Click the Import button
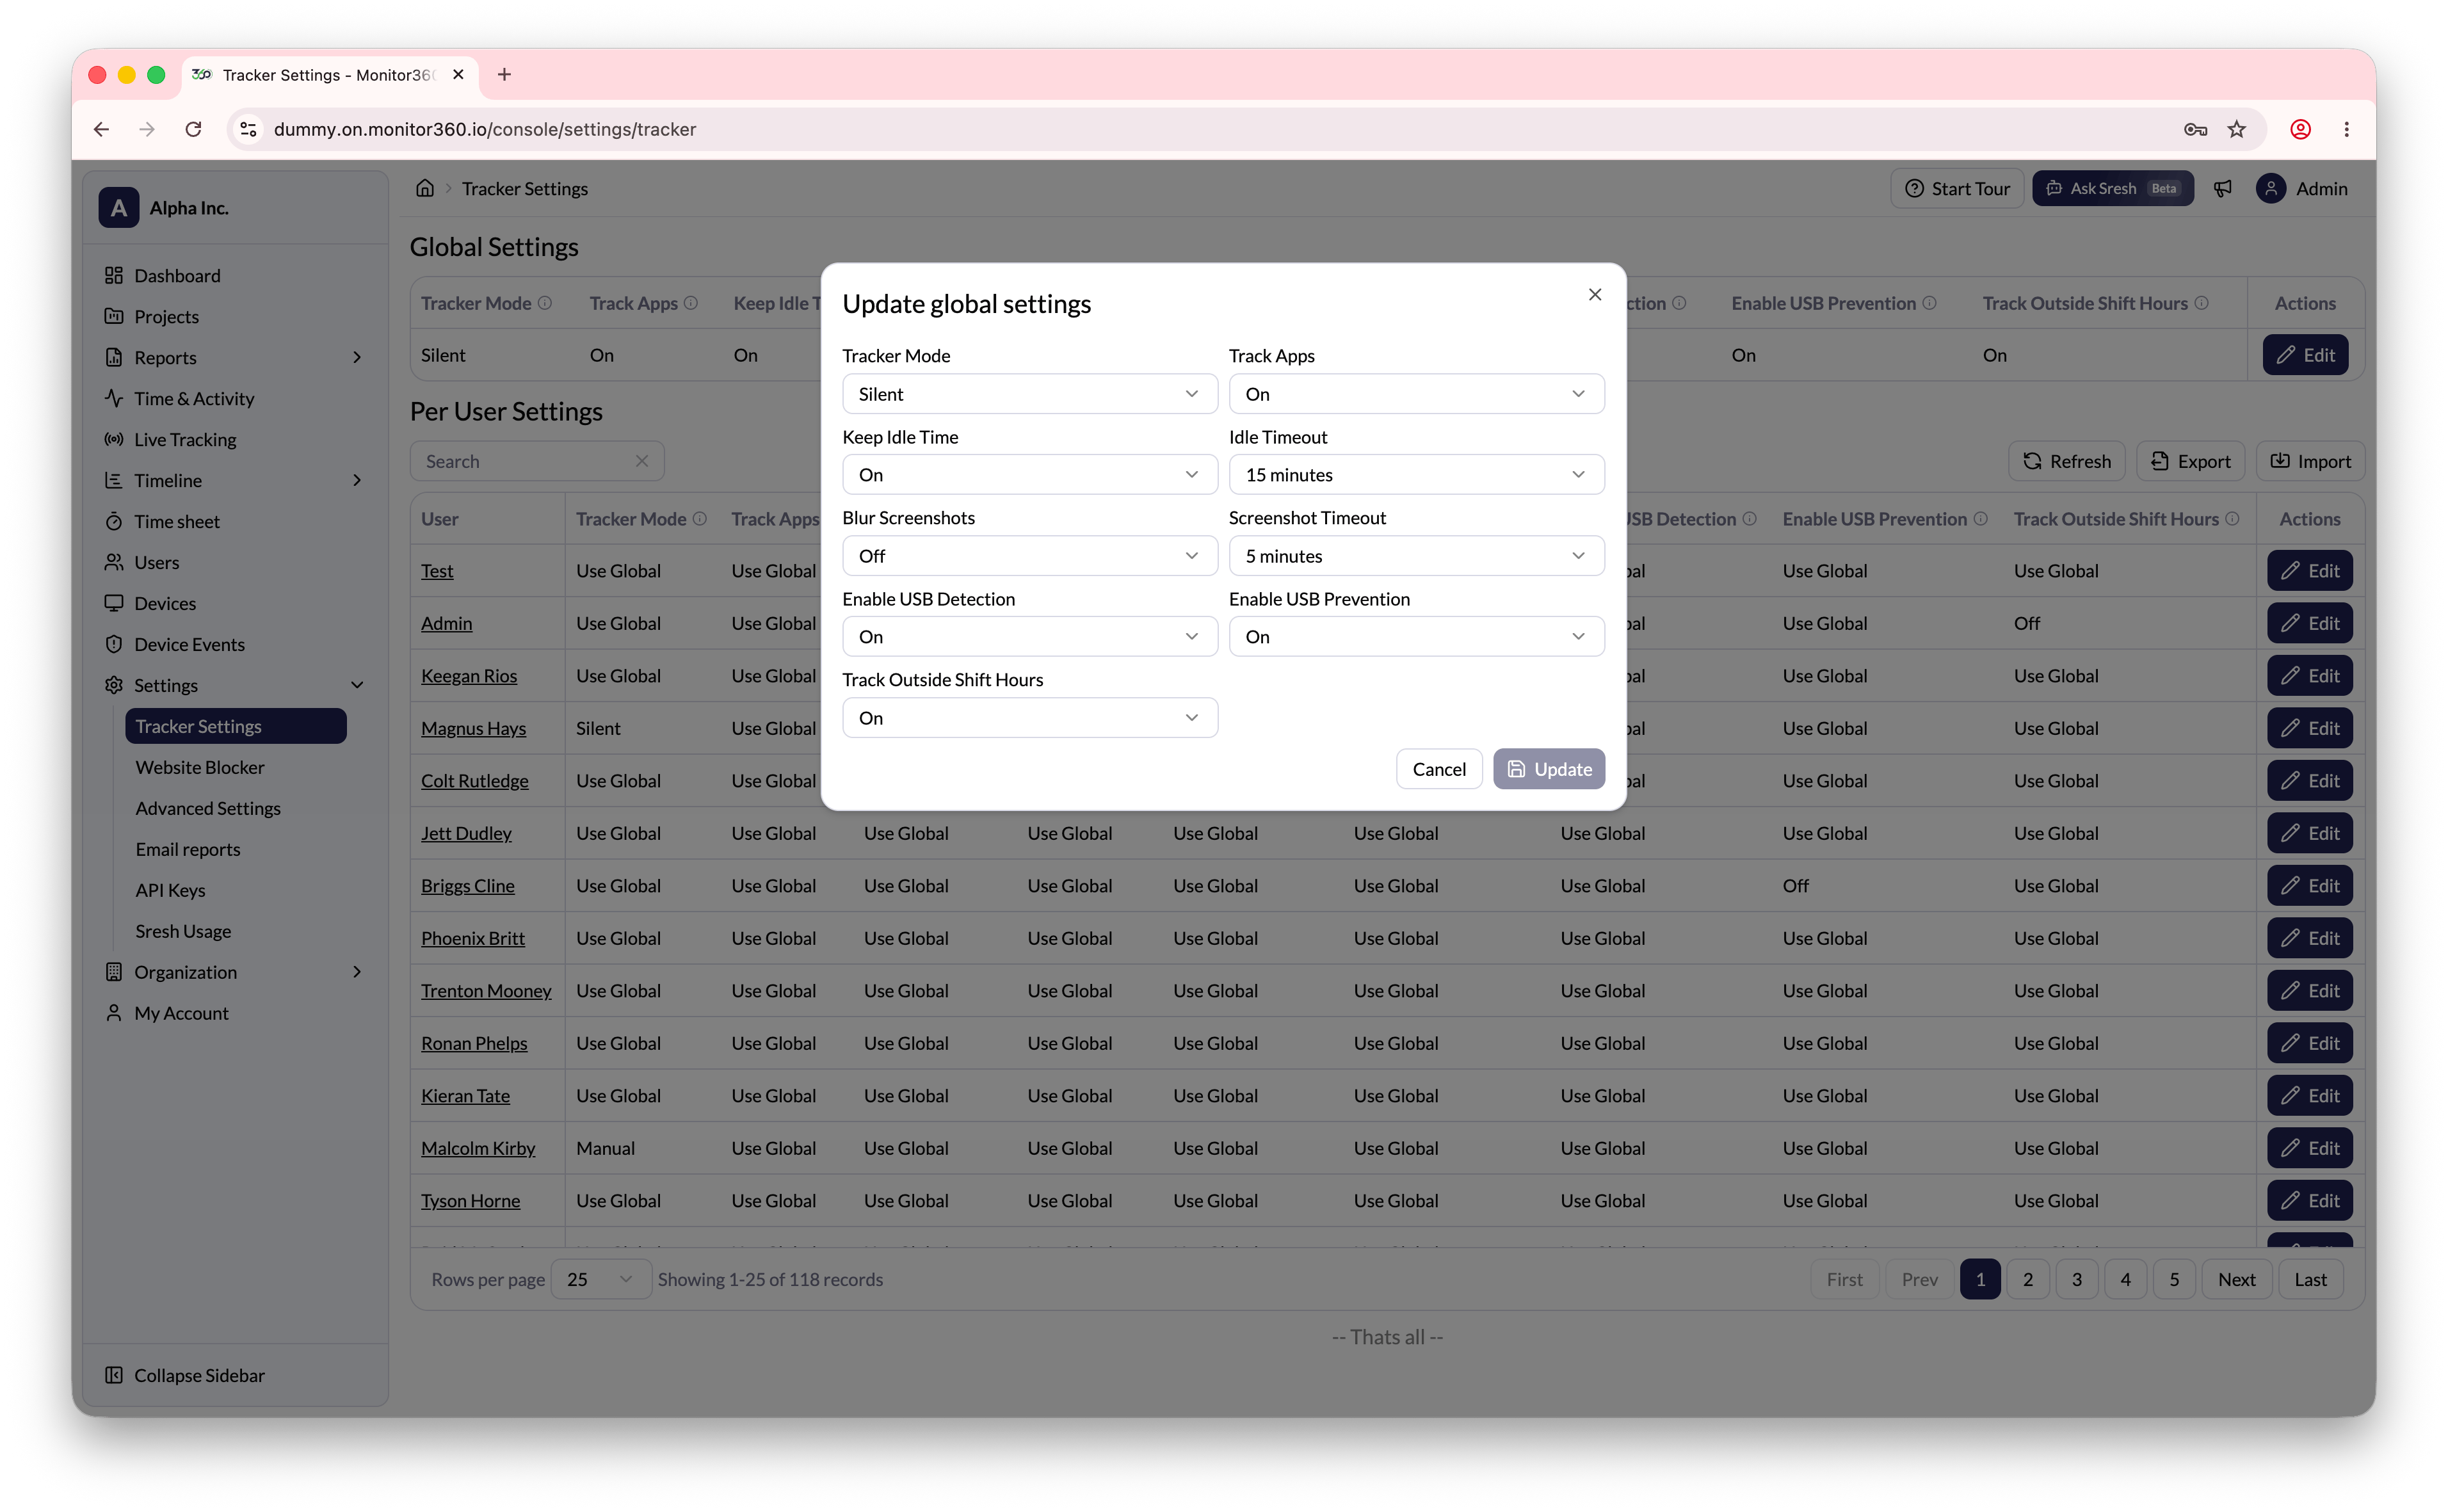Viewport: 2448px width, 1512px height. (x=2310, y=461)
